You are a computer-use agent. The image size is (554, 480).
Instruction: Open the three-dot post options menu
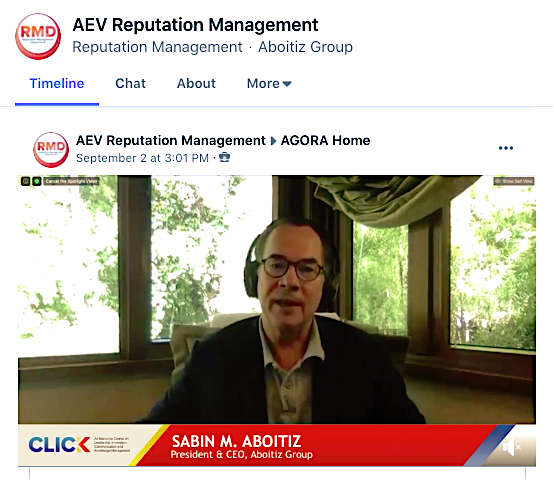point(506,148)
